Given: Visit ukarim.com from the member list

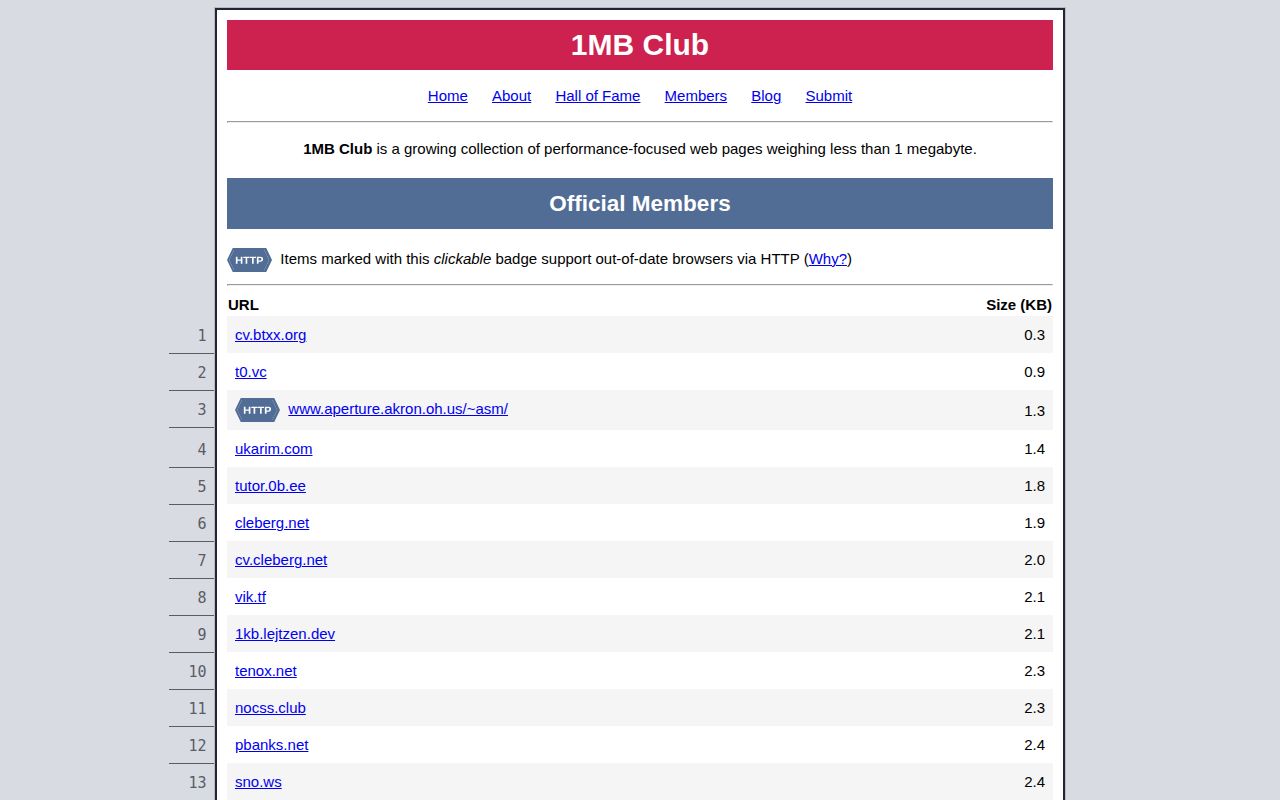Looking at the screenshot, I should click(273, 449).
